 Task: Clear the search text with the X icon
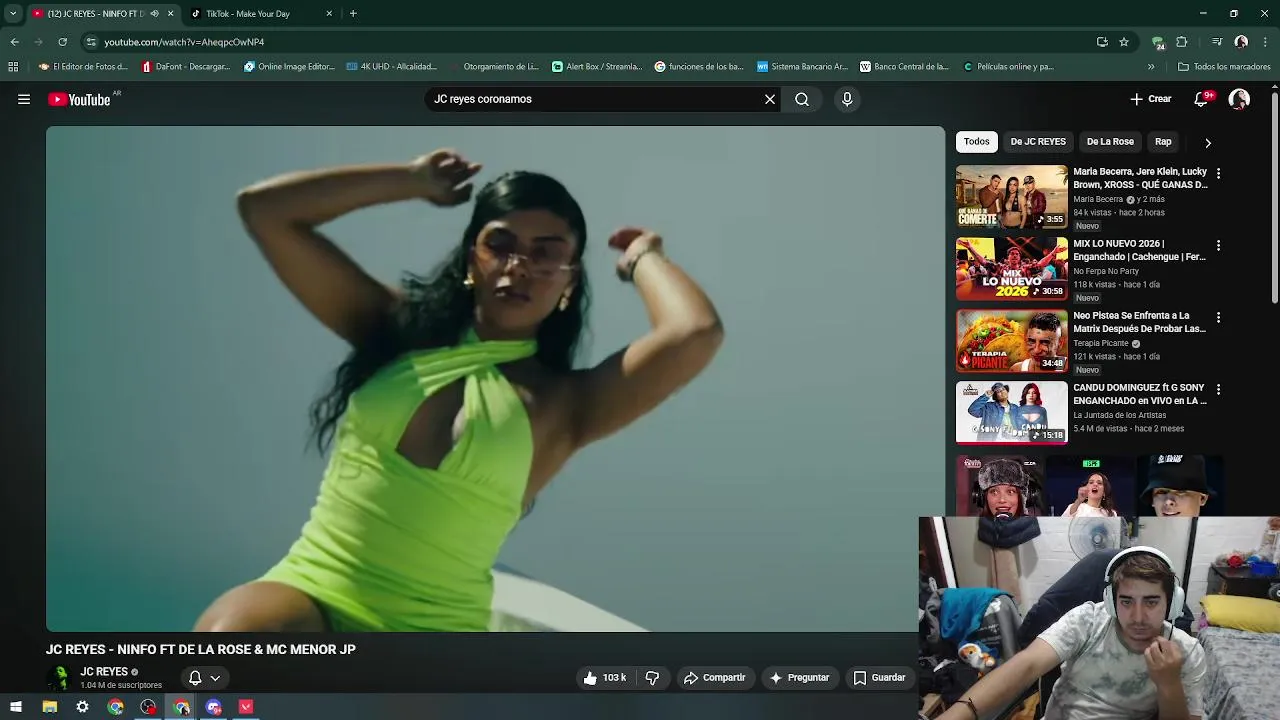click(x=770, y=99)
